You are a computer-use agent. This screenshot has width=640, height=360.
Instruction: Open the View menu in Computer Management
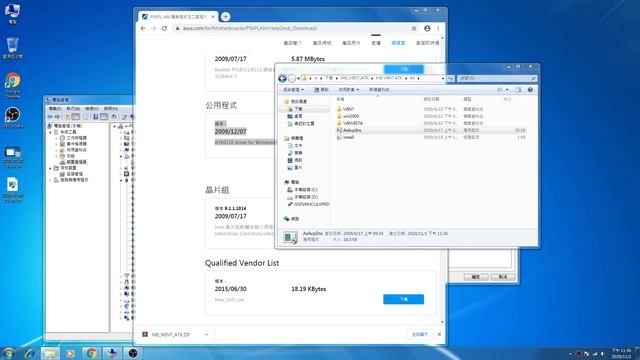[92, 109]
